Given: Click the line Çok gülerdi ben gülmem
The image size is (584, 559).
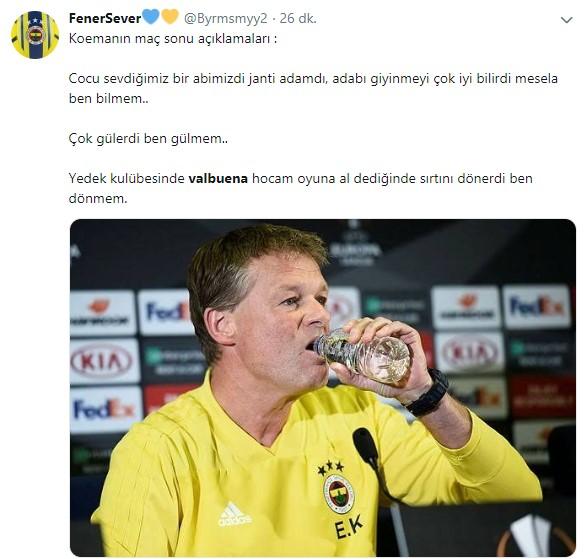Looking at the screenshot, I should pyautogui.click(x=148, y=138).
